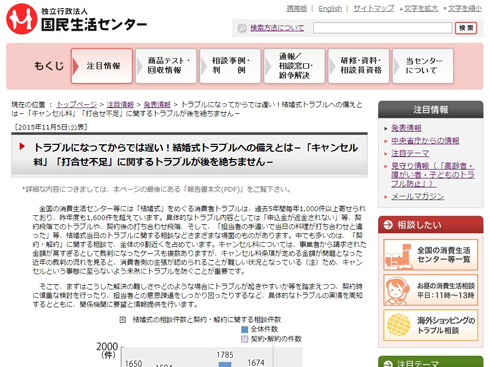Focus the site search text field
The width and height of the screenshot is (490, 367).
click(x=383, y=28)
